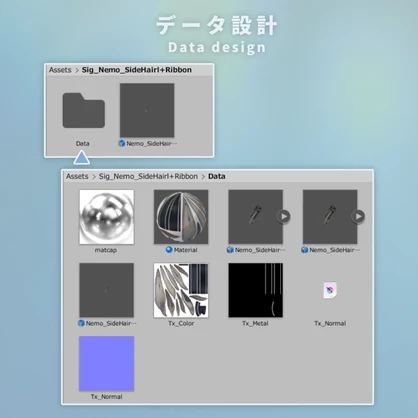Open the Data folder icon
The width and height of the screenshot is (418, 418).
tap(84, 110)
